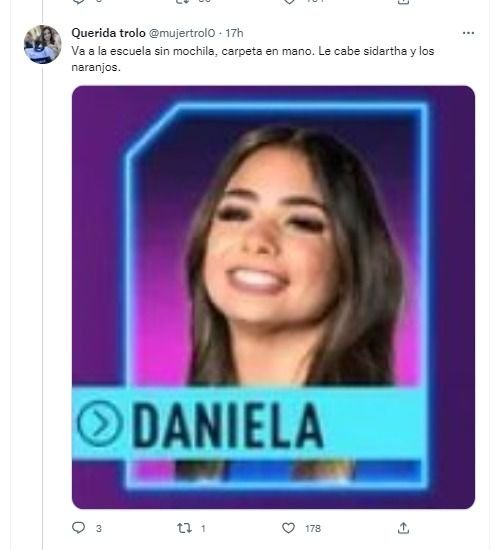
Task: Click the like count showing 178
Action: (x=313, y=528)
